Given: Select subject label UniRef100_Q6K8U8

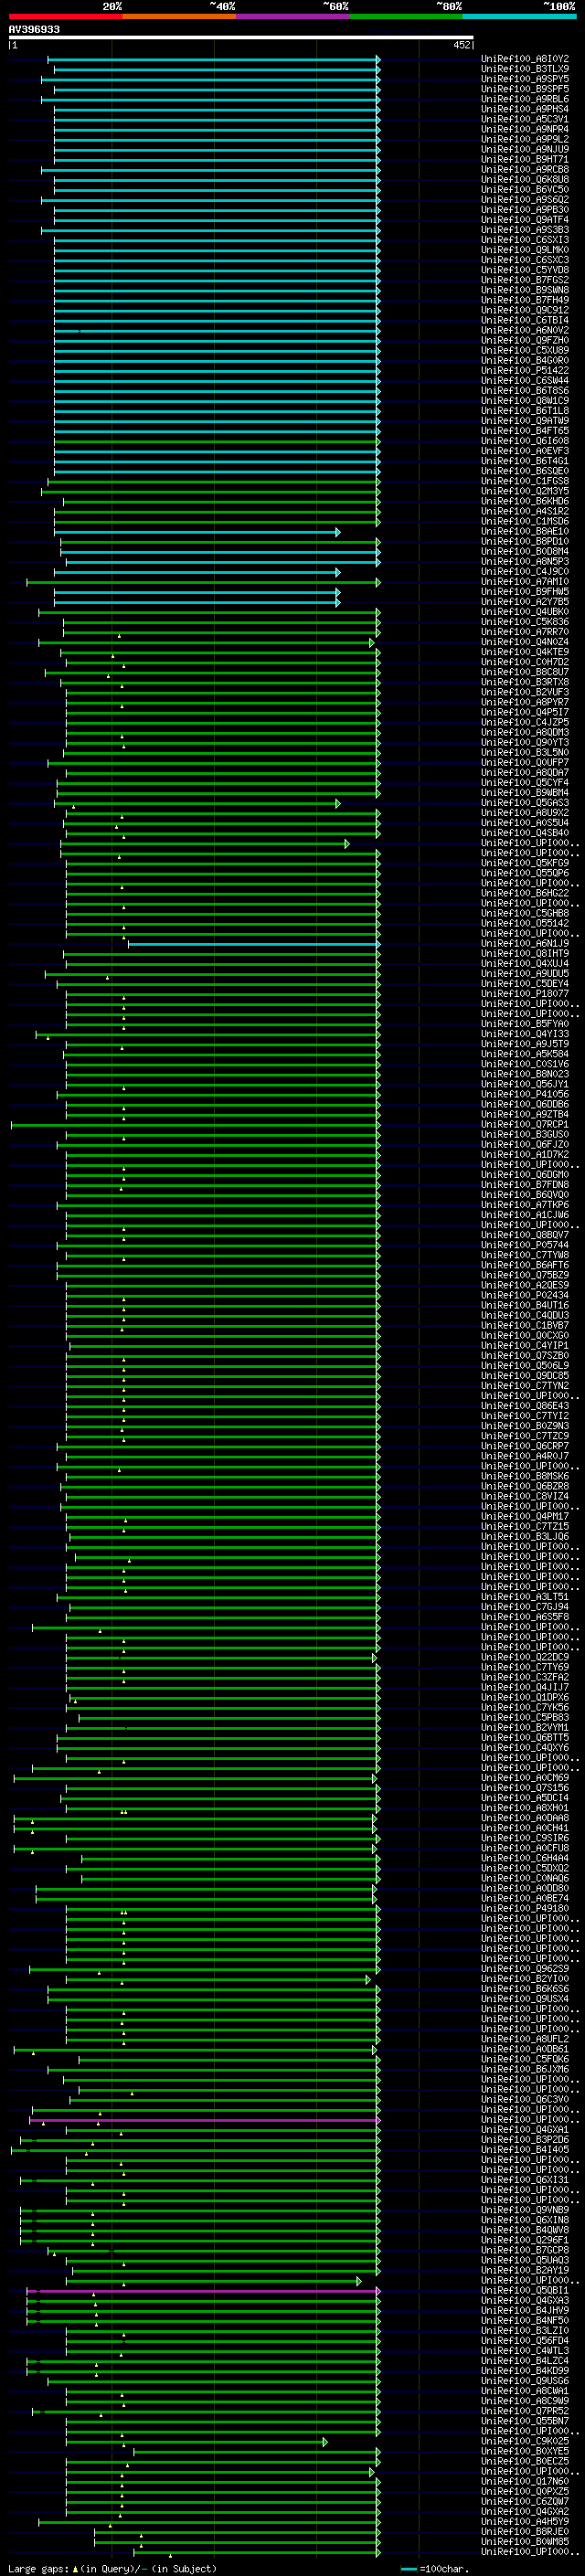Looking at the screenshot, I should pyautogui.click(x=525, y=179).
